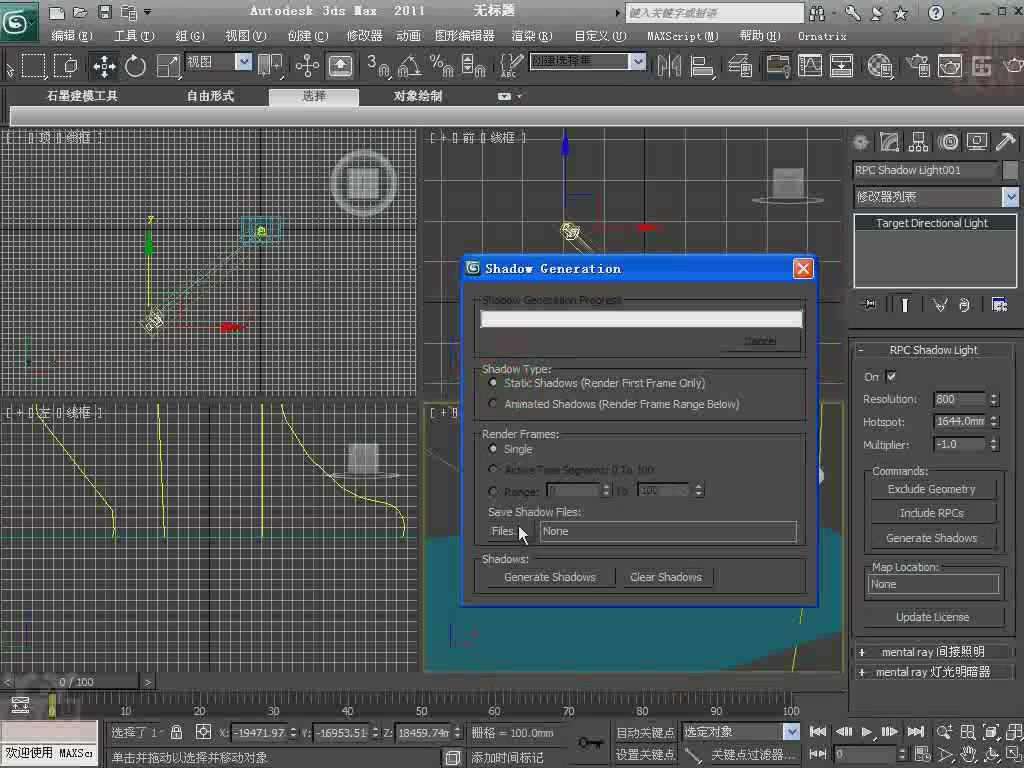Image resolution: width=1024 pixels, height=768 pixels.
Task: Select Single render frames option
Action: 493,449
